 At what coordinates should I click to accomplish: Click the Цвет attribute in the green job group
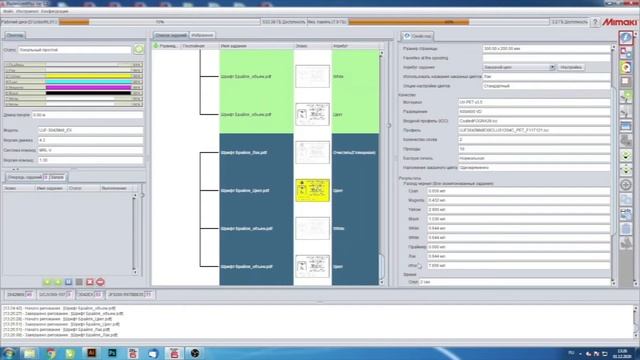(338, 115)
